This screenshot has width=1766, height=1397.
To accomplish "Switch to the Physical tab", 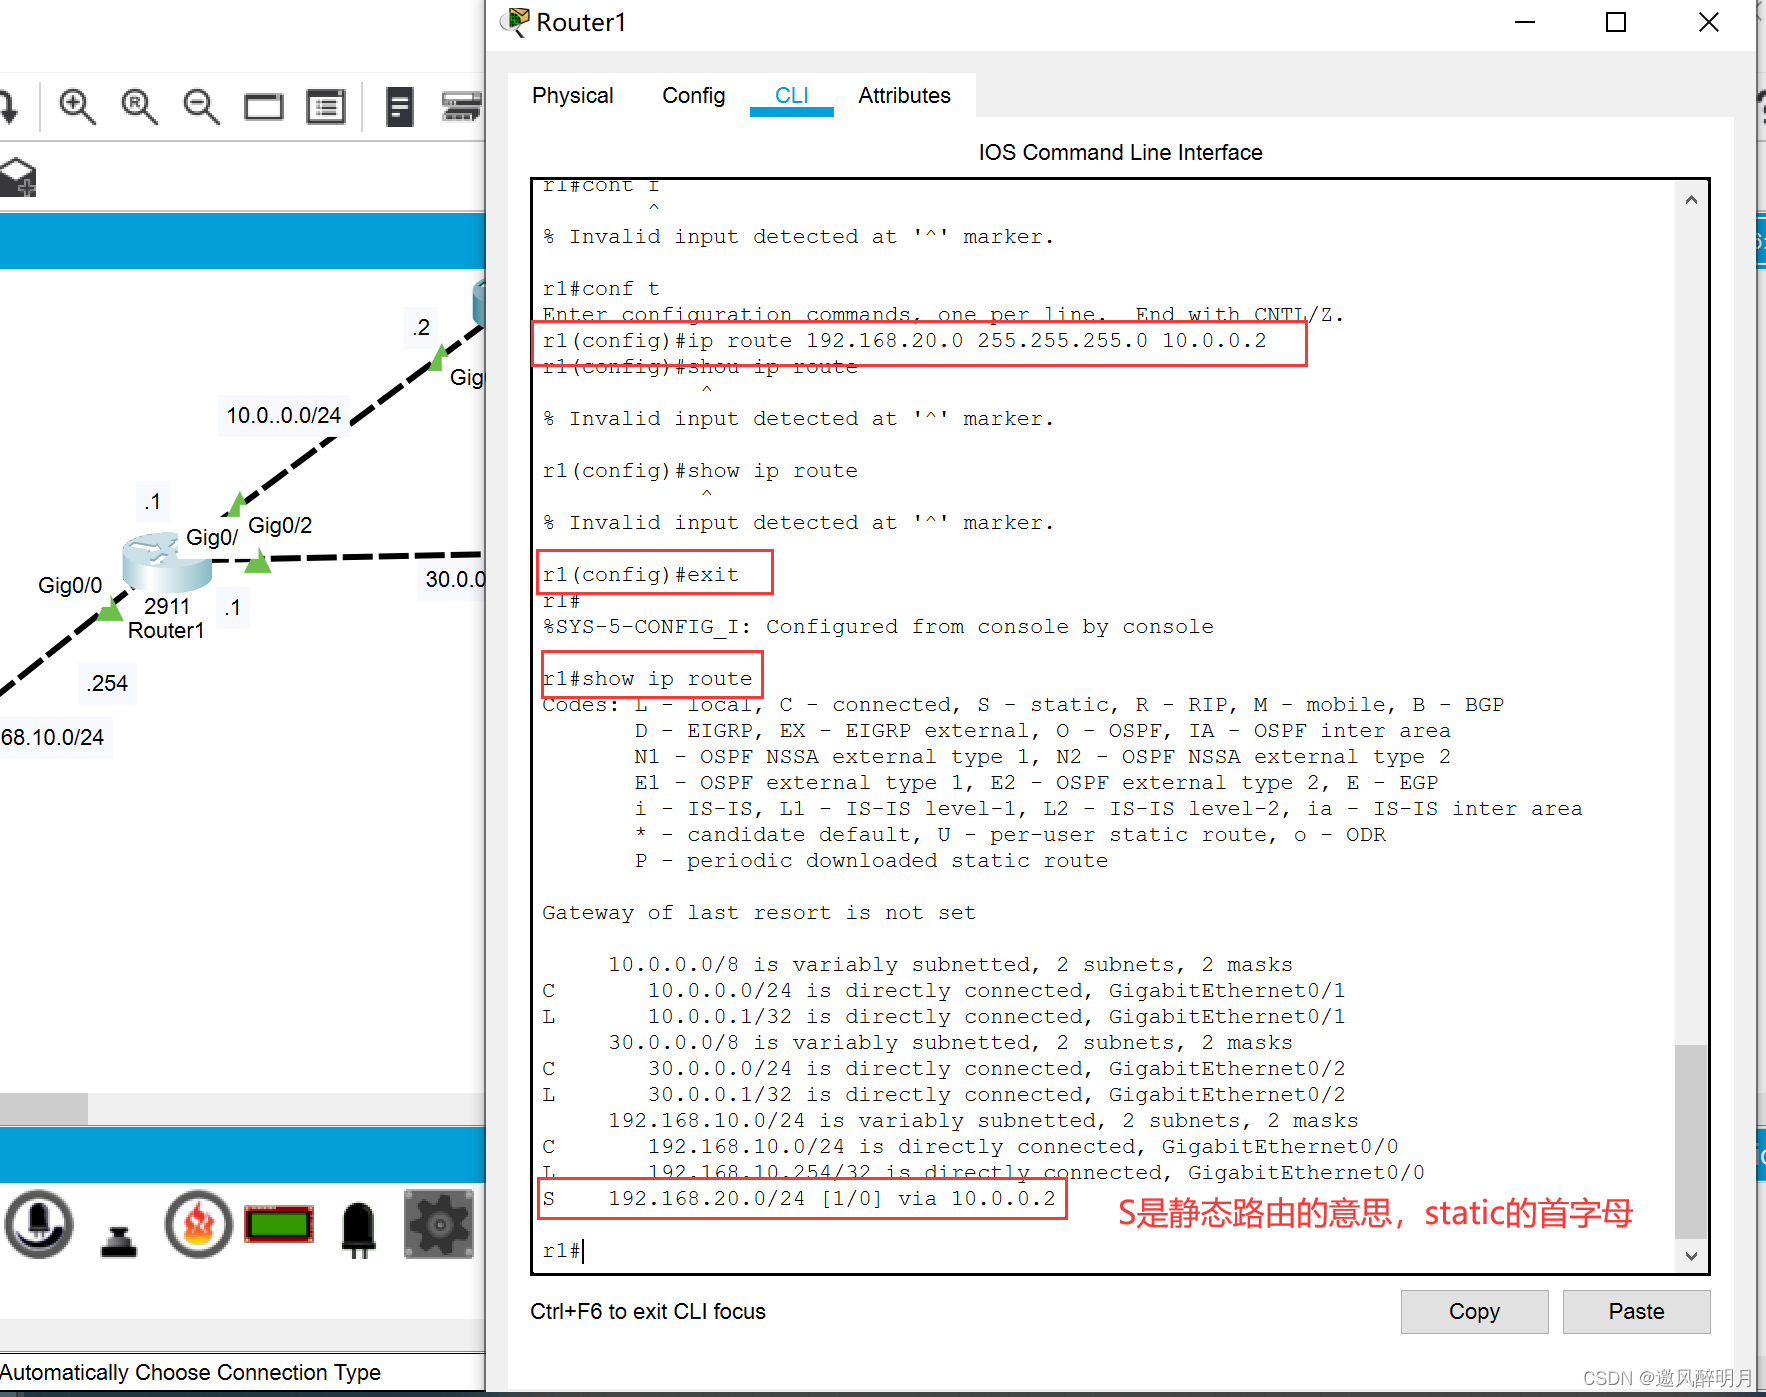I will [573, 96].
